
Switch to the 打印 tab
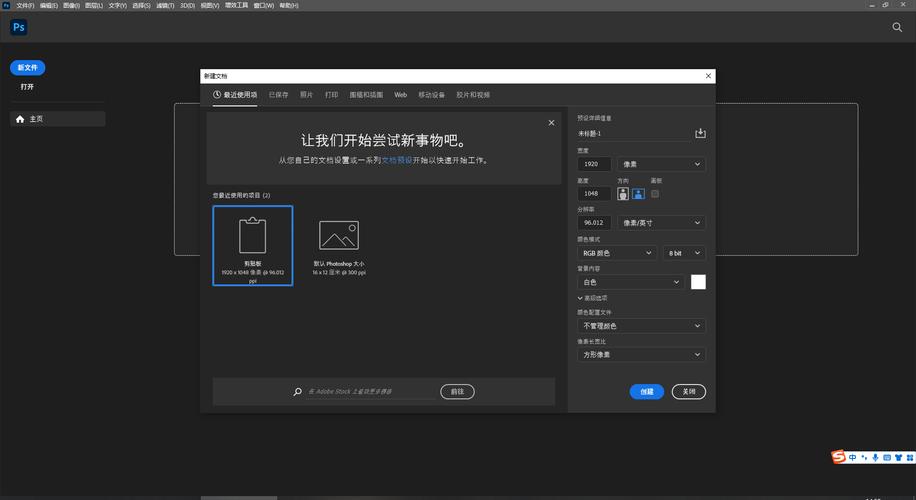331,95
